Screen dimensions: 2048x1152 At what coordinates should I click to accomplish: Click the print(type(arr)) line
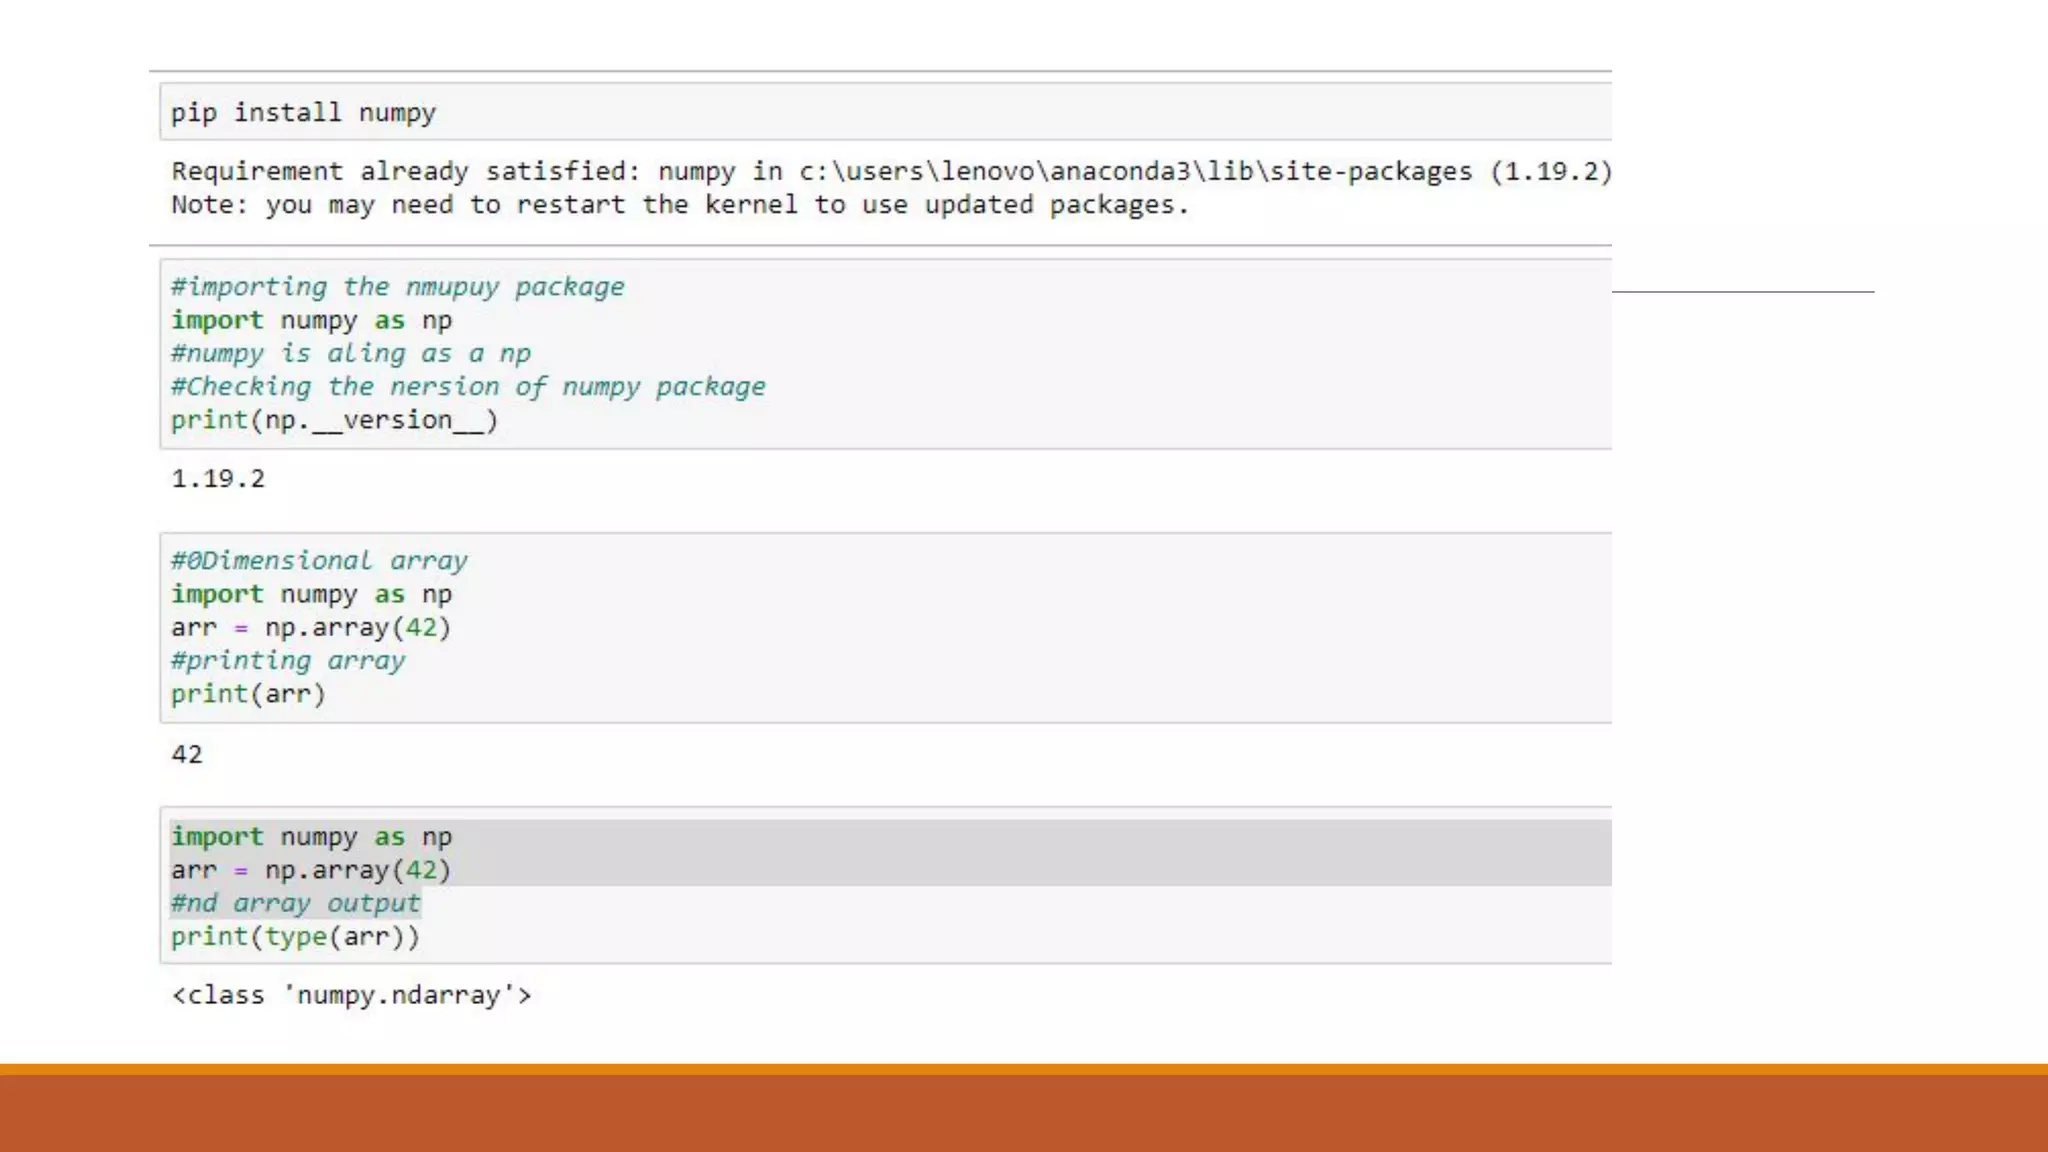[x=295, y=937]
